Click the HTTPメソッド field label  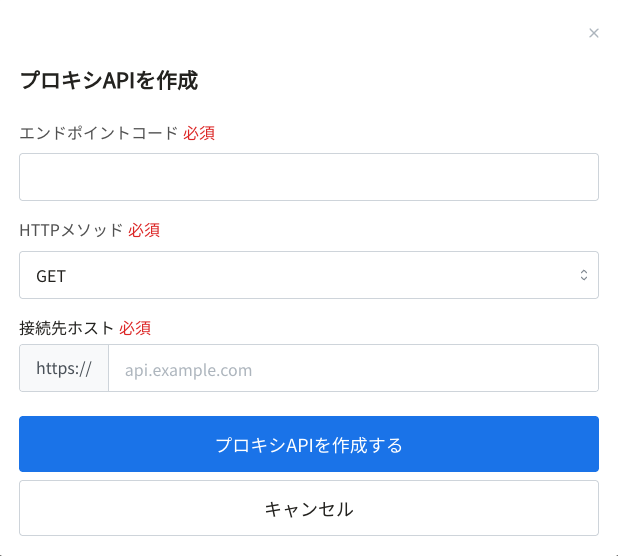[x=71, y=230]
